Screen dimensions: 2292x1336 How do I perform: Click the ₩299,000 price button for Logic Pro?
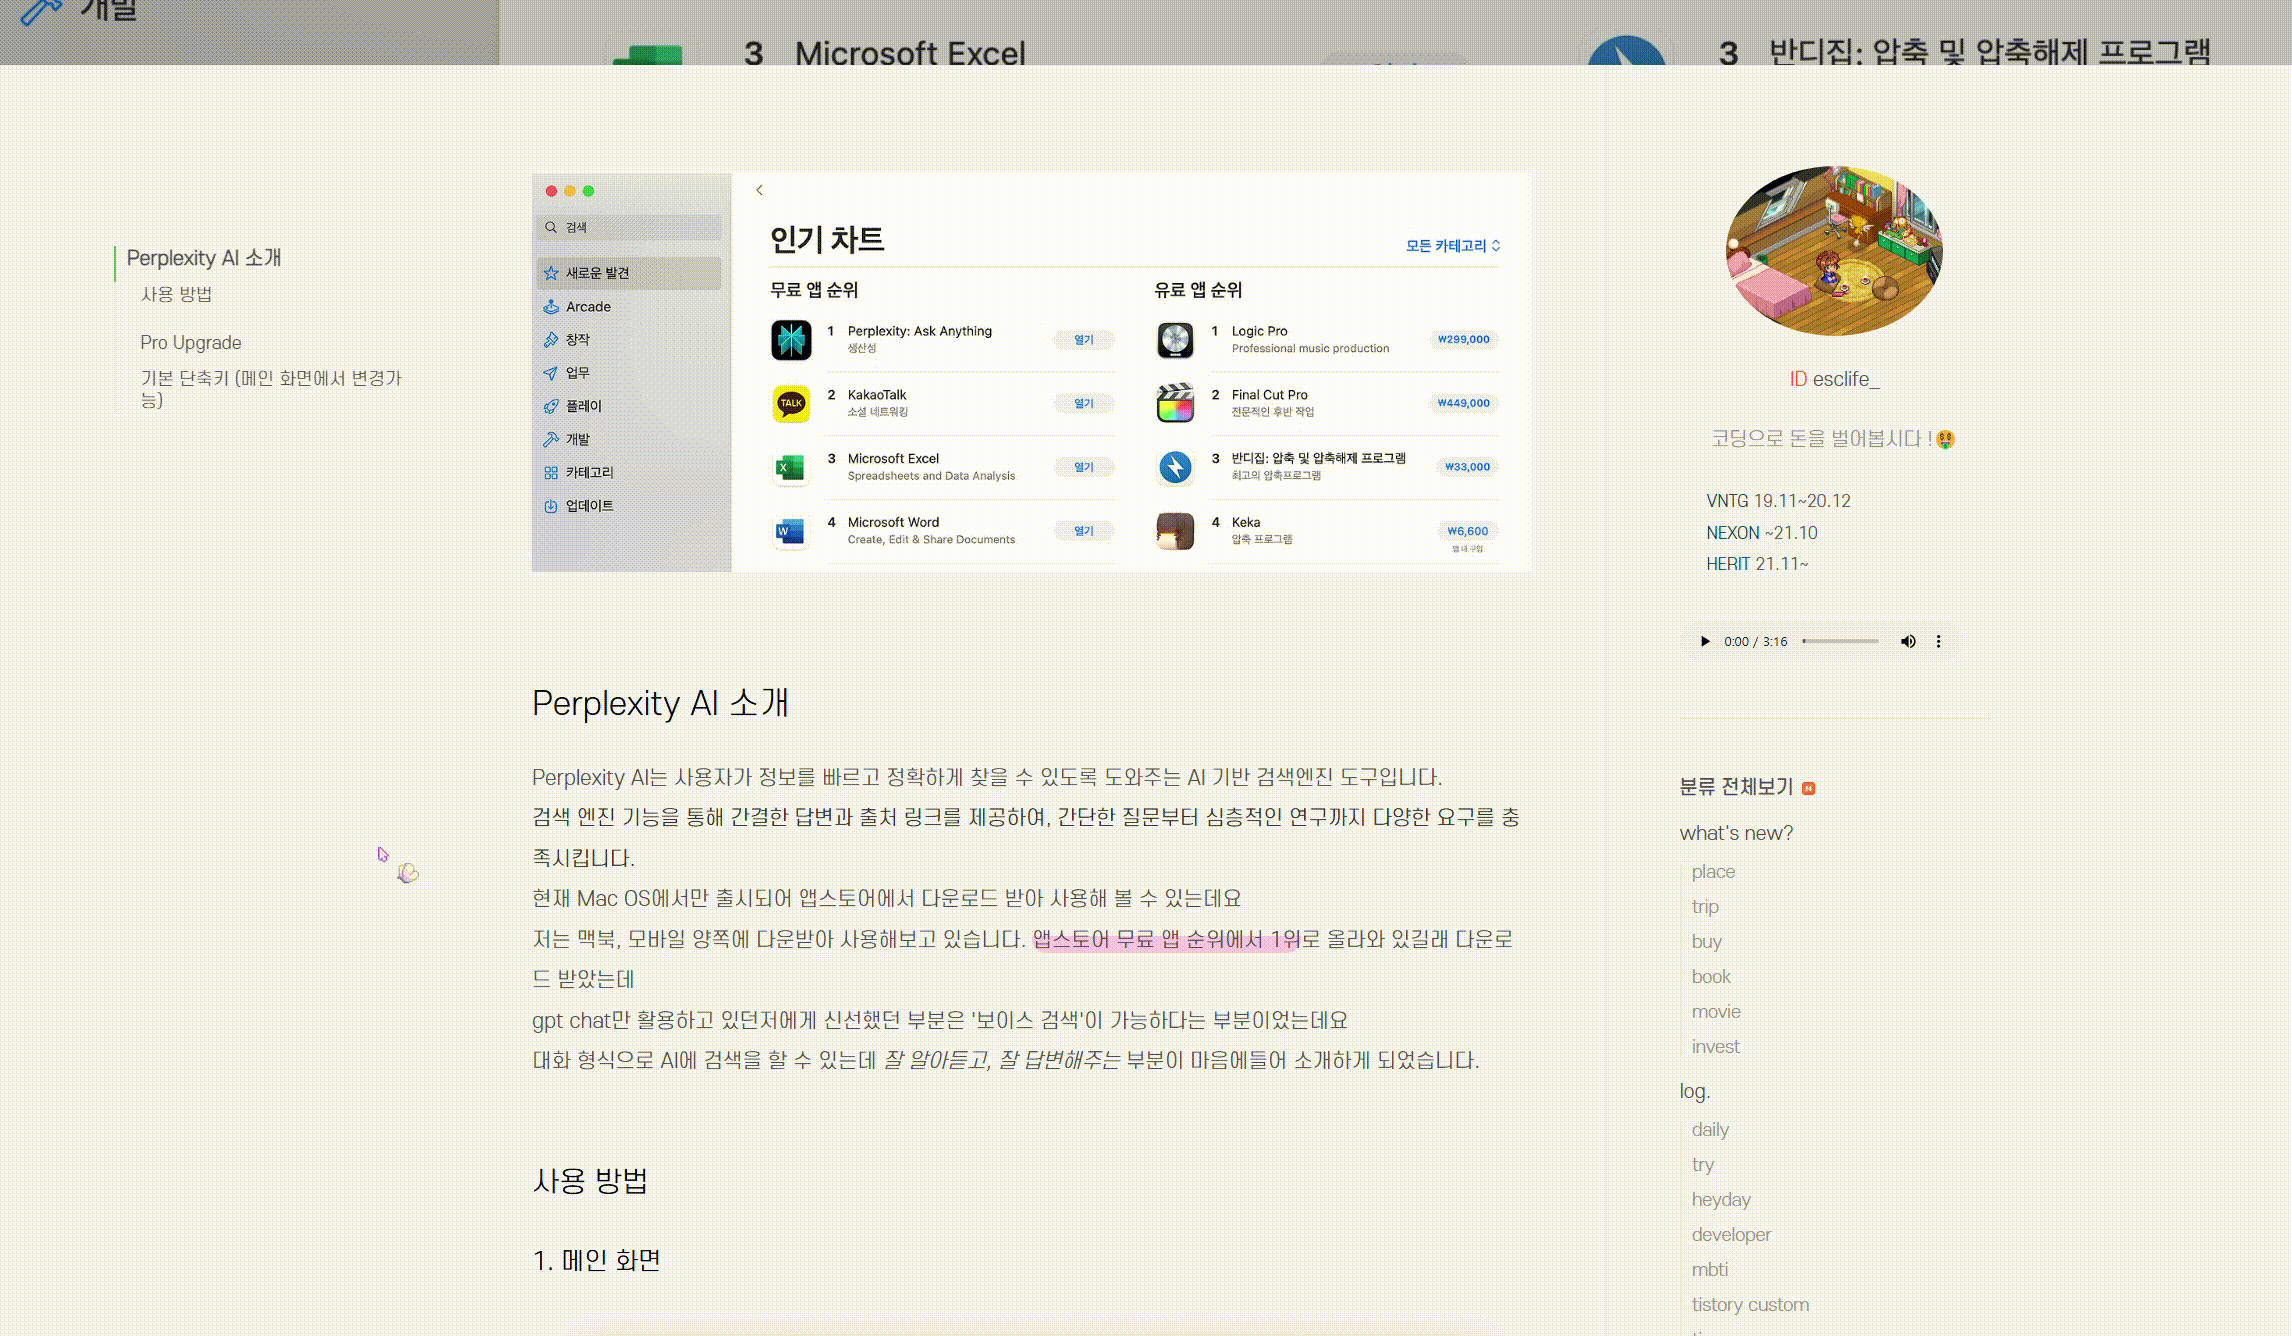point(1464,340)
